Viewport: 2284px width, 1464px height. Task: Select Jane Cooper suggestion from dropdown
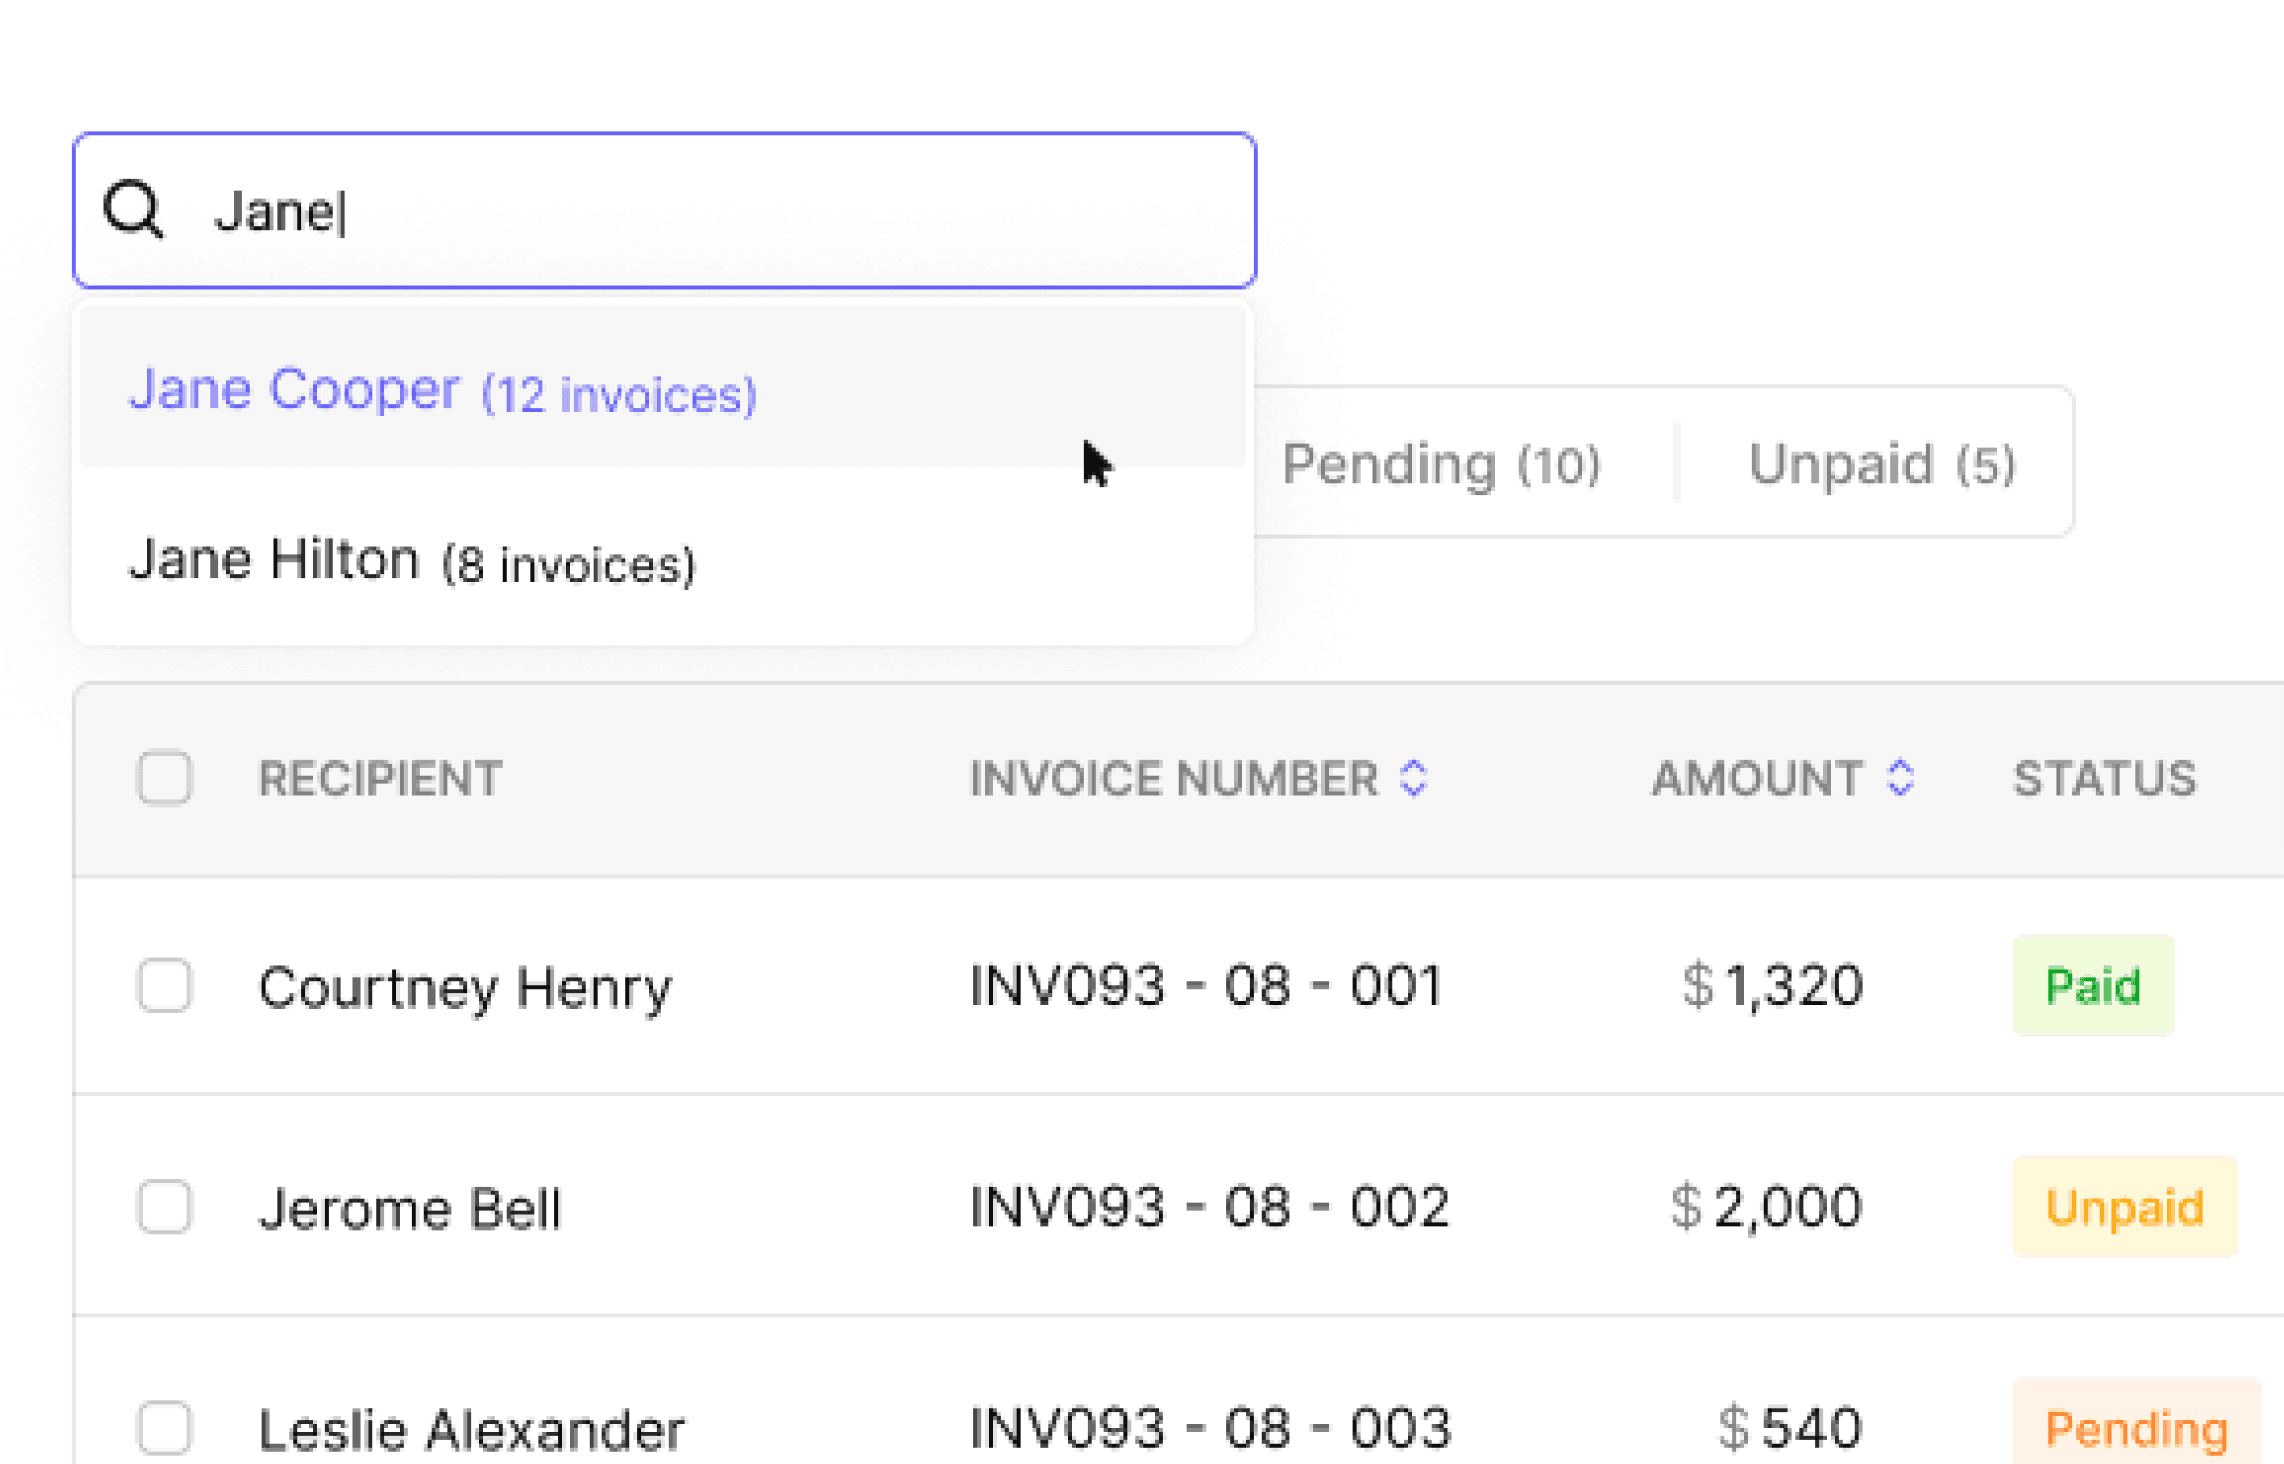pos(443,390)
